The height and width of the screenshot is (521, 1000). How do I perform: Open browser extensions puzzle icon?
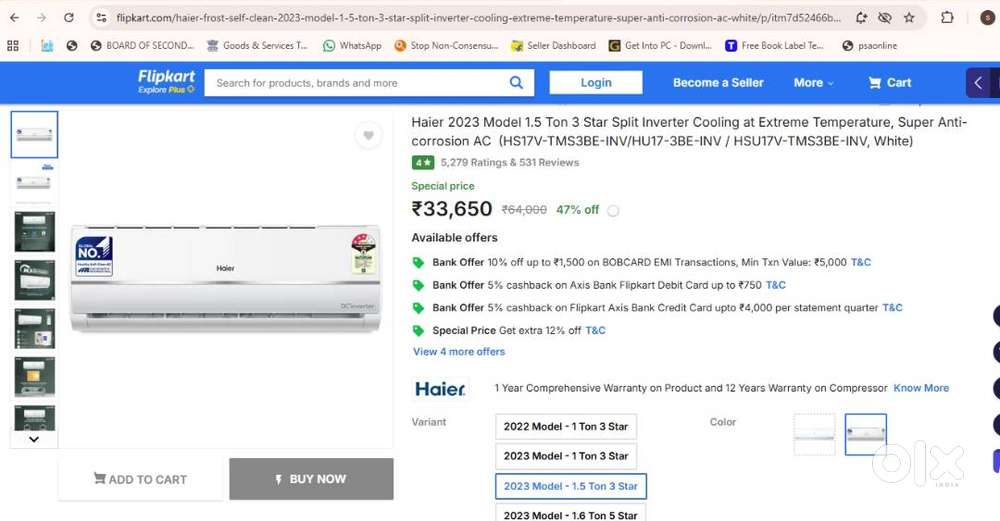(947, 18)
